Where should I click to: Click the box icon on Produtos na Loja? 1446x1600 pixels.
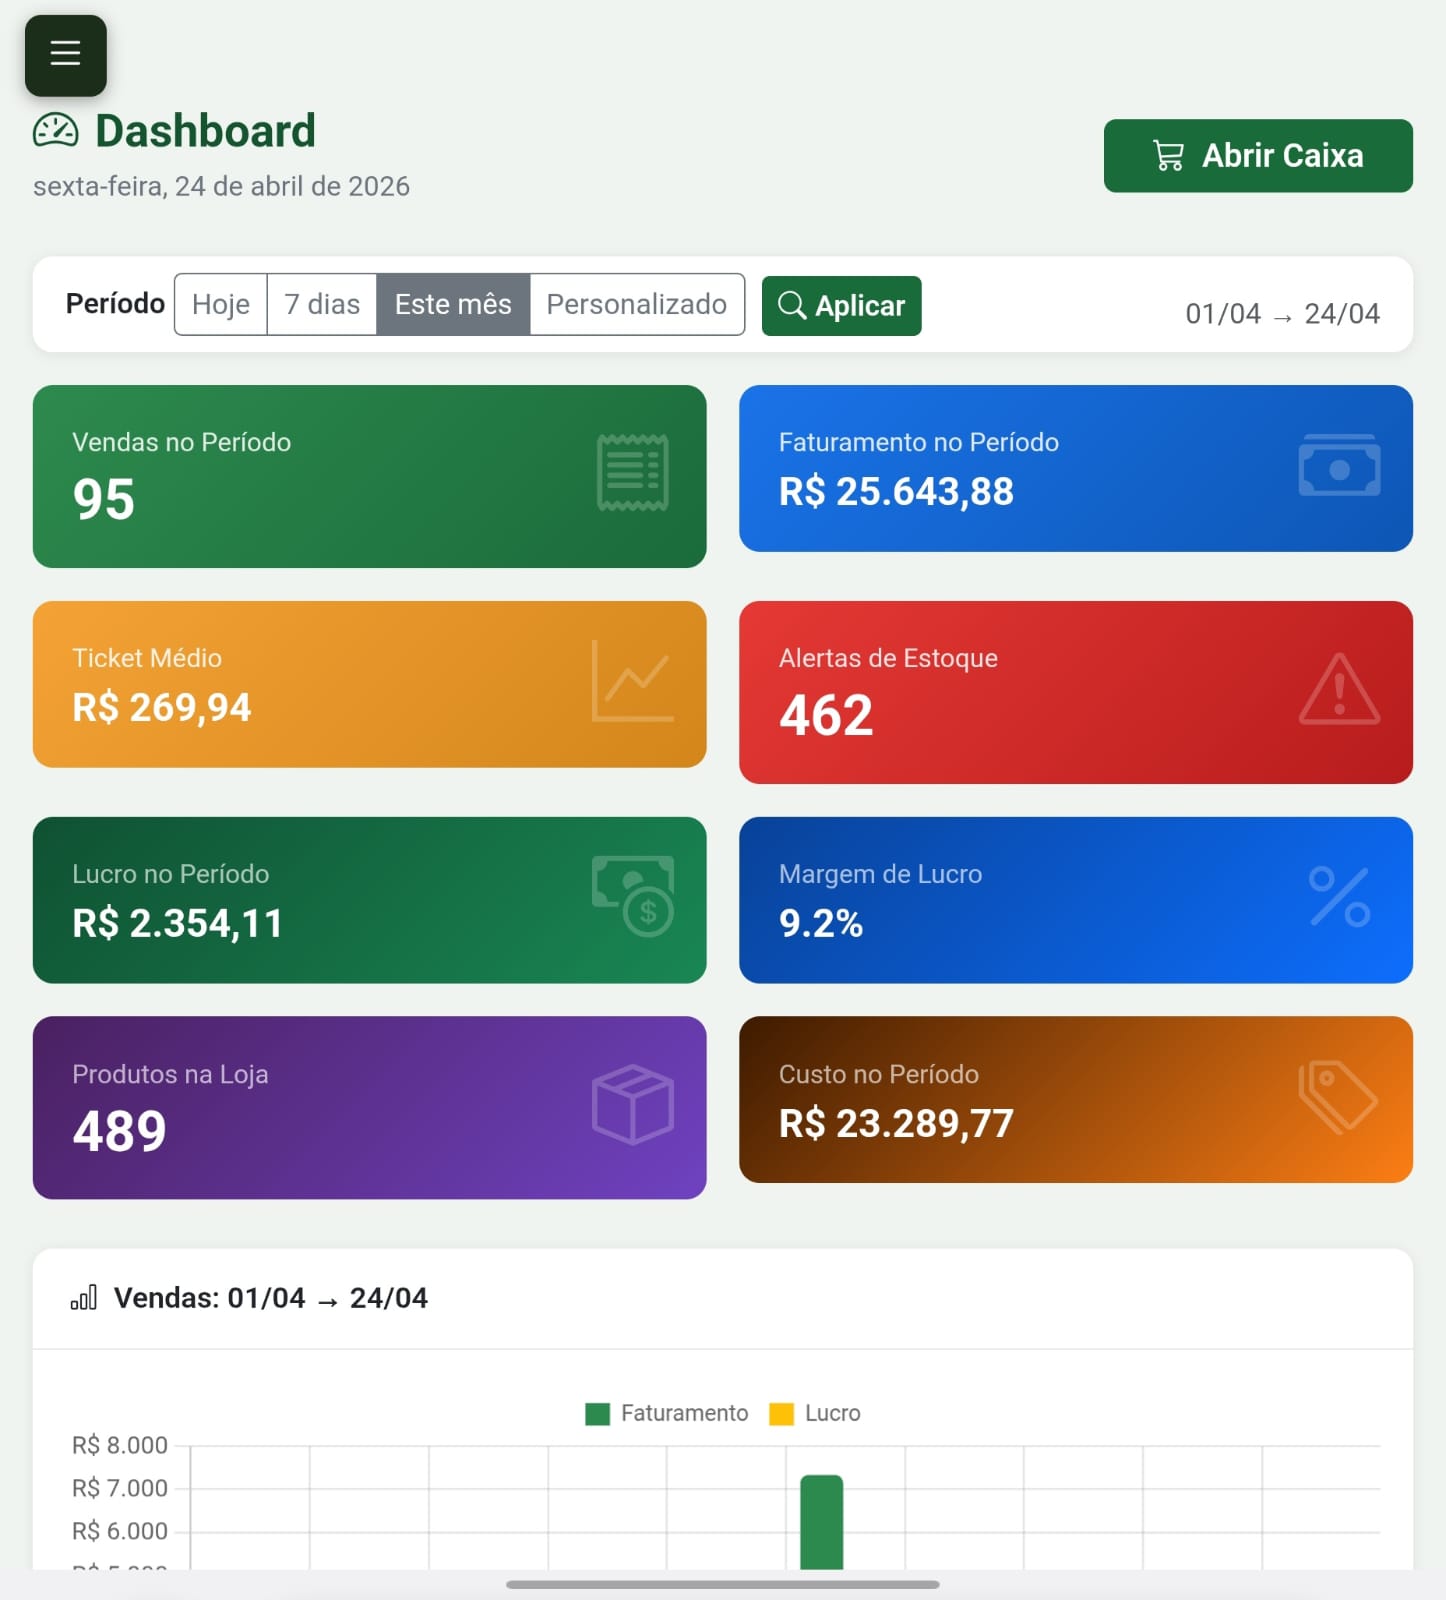click(633, 1104)
